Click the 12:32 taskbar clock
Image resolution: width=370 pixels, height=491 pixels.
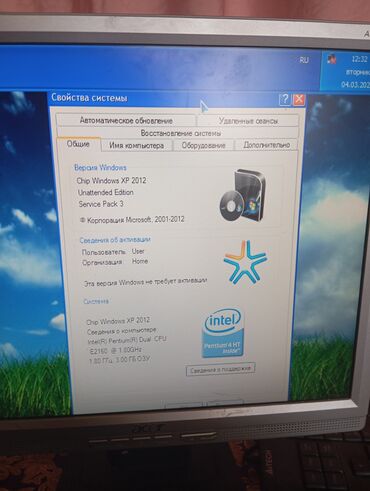coord(359,59)
